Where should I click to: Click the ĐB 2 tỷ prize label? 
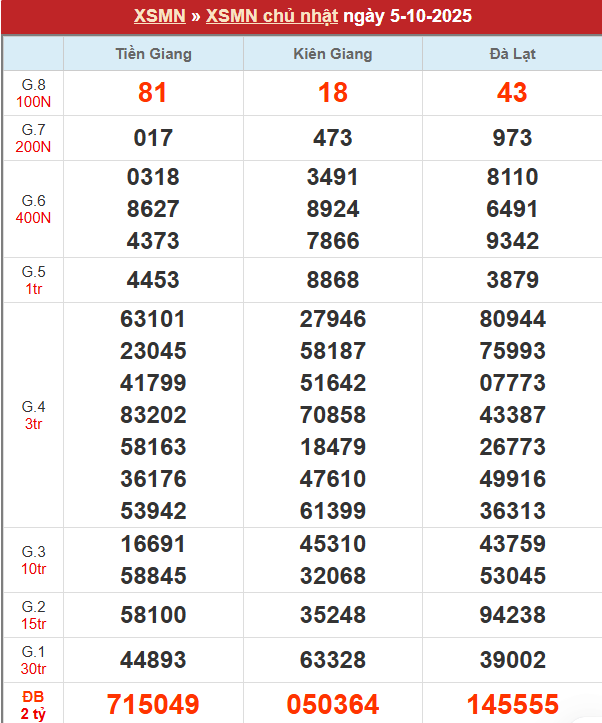33,703
